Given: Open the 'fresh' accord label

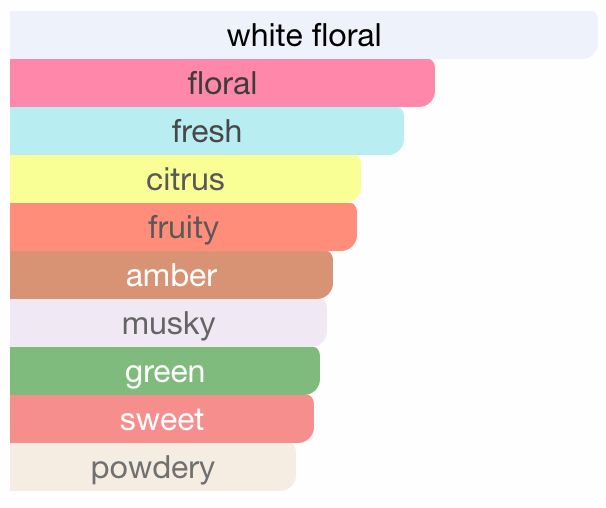Looking at the screenshot, I should click(206, 131).
